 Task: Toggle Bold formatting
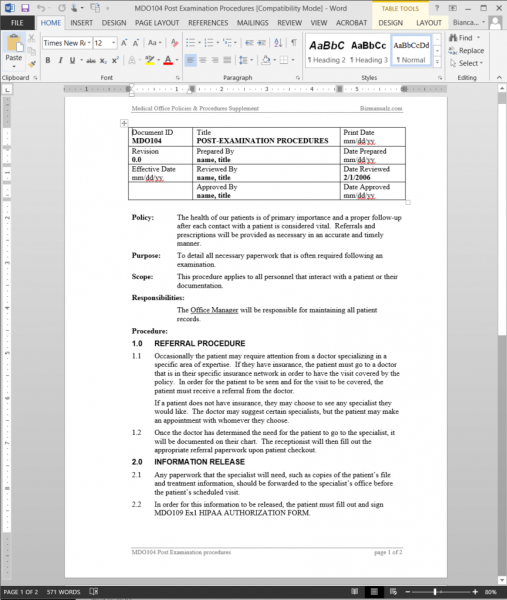tap(48, 60)
